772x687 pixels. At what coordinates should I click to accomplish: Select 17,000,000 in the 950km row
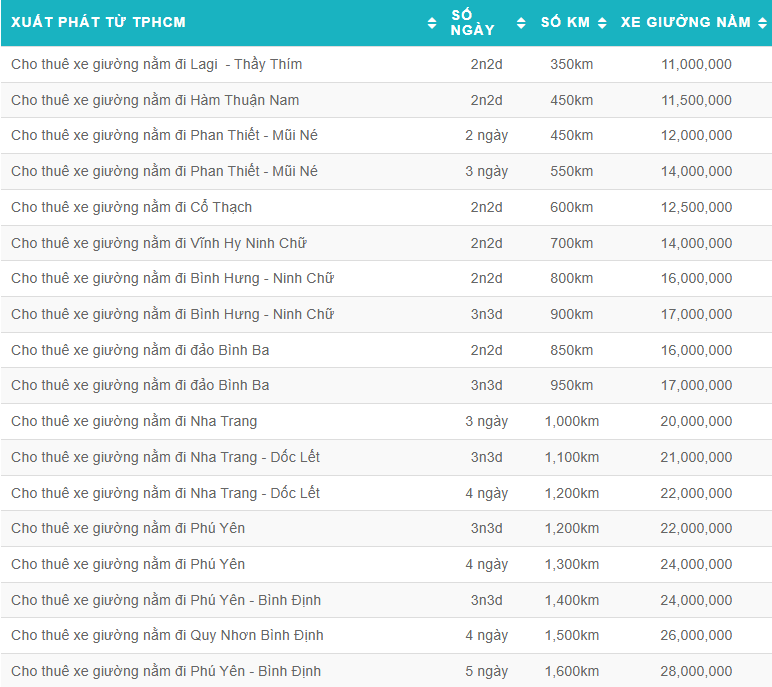click(x=696, y=385)
